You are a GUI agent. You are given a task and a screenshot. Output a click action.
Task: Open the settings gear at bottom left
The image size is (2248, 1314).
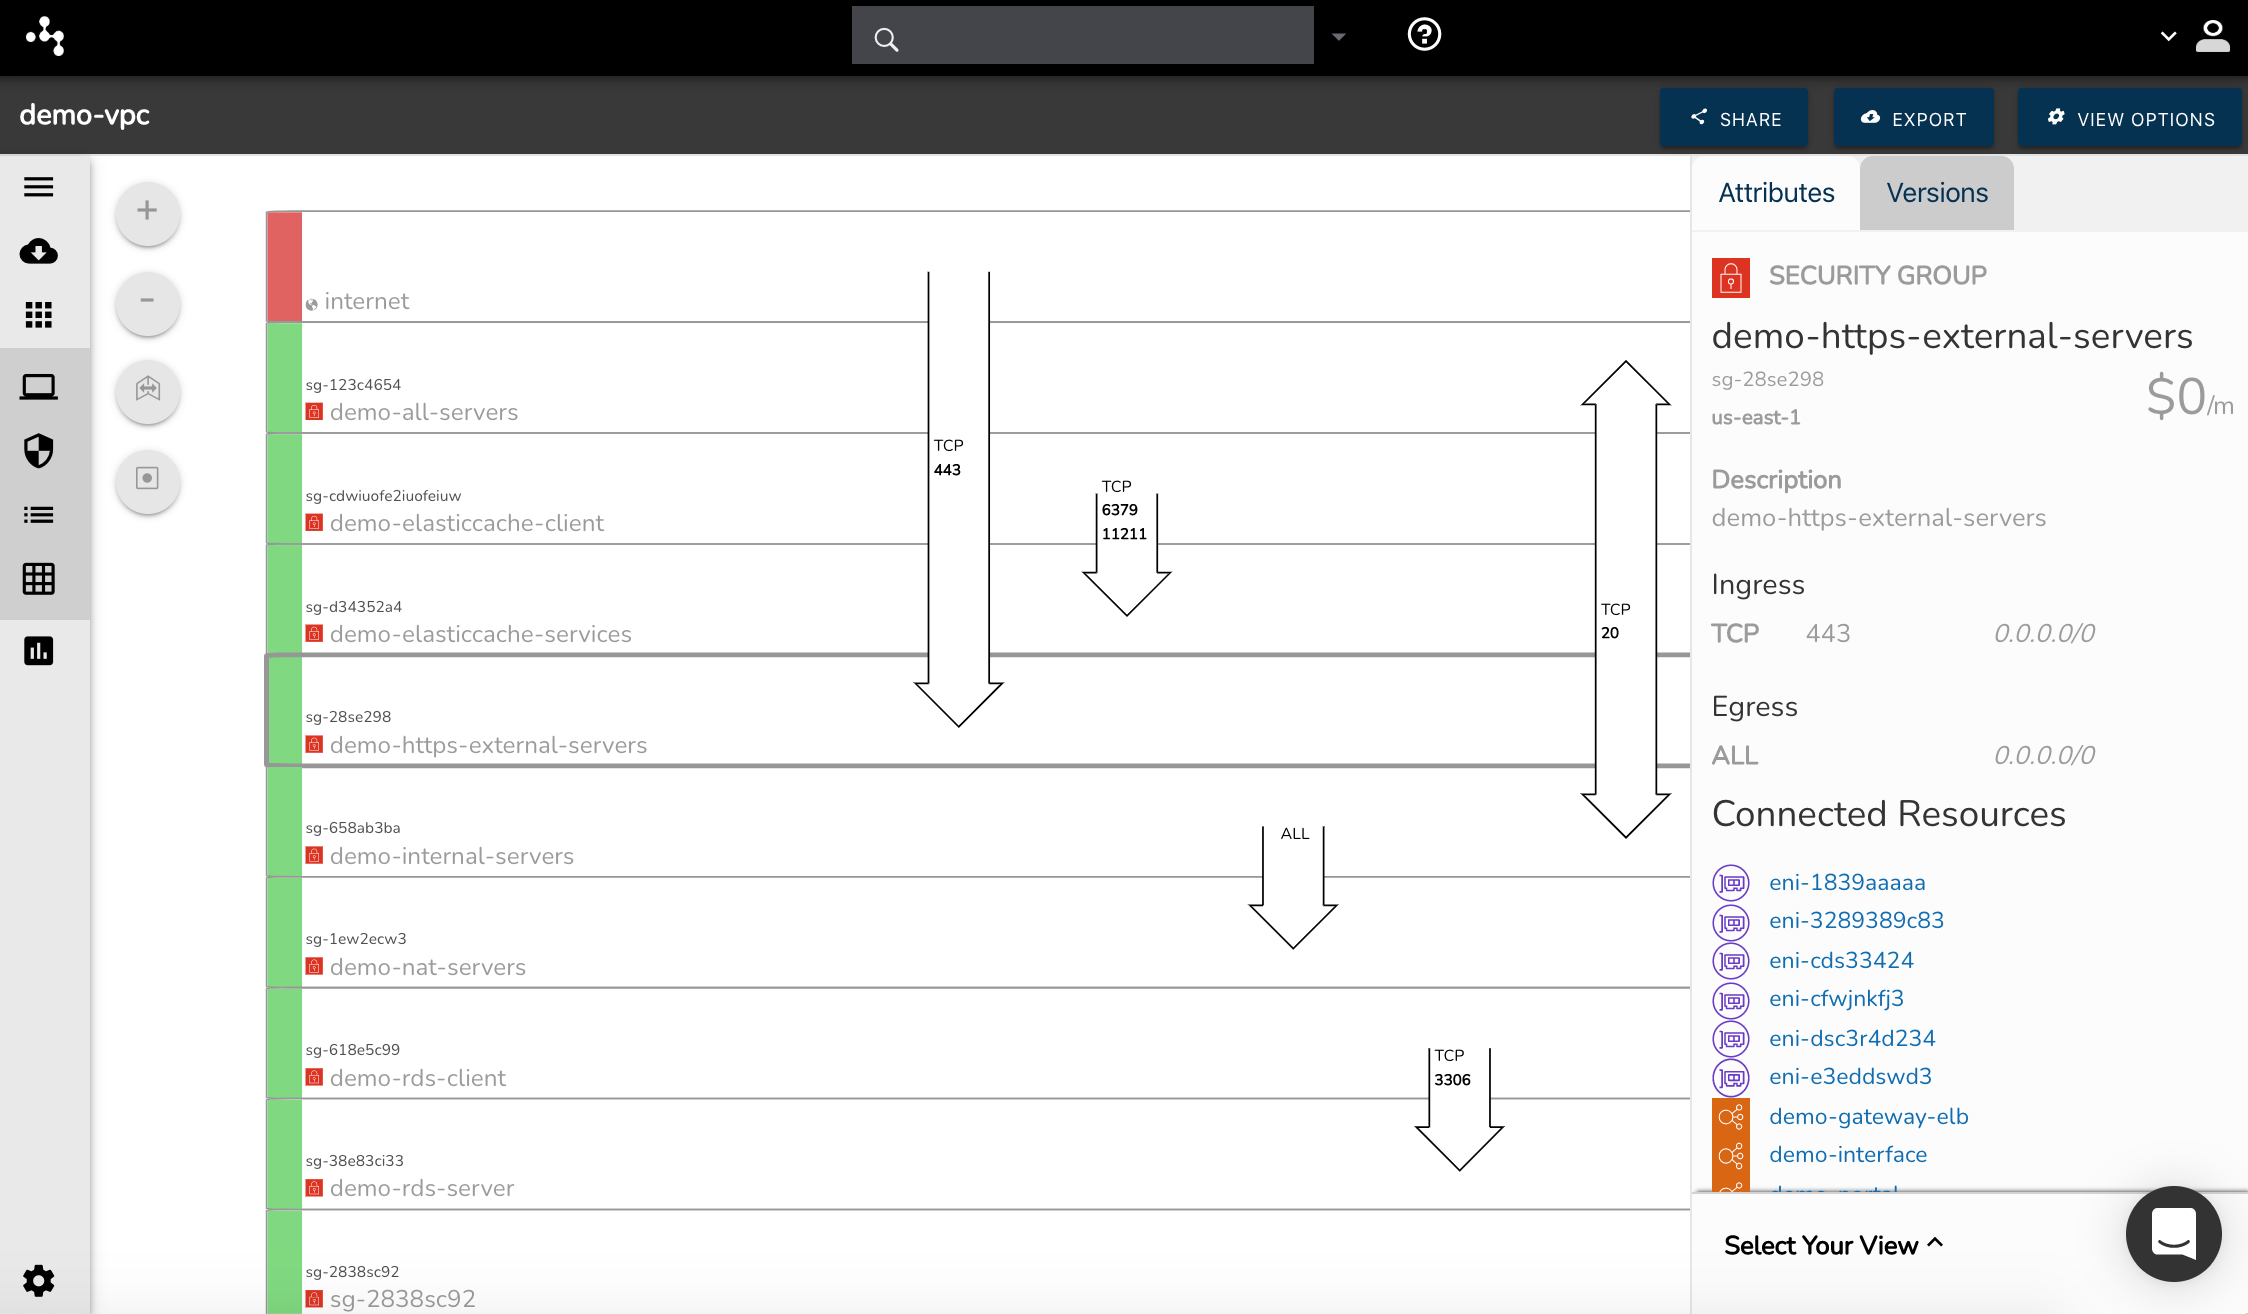point(39,1281)
